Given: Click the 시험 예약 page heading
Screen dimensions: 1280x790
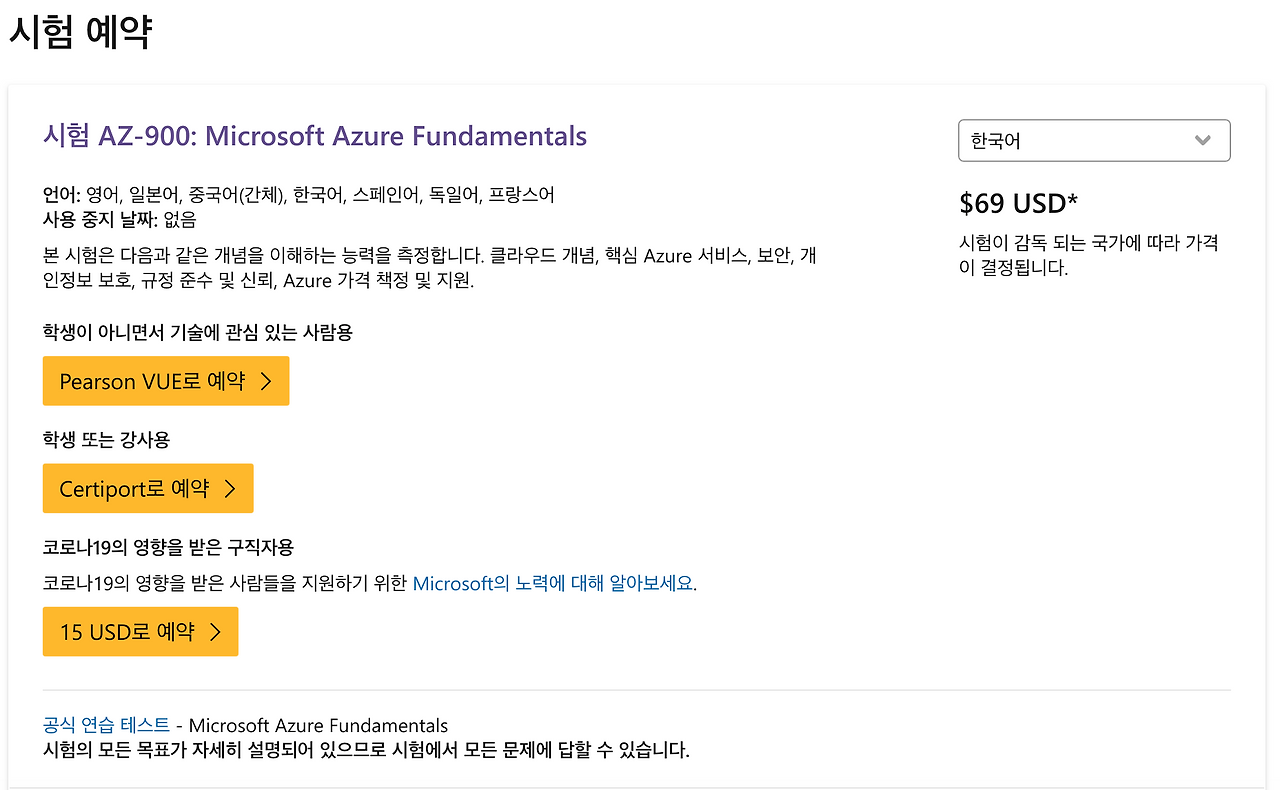Looking at the screenshot, I should point(80,31).
